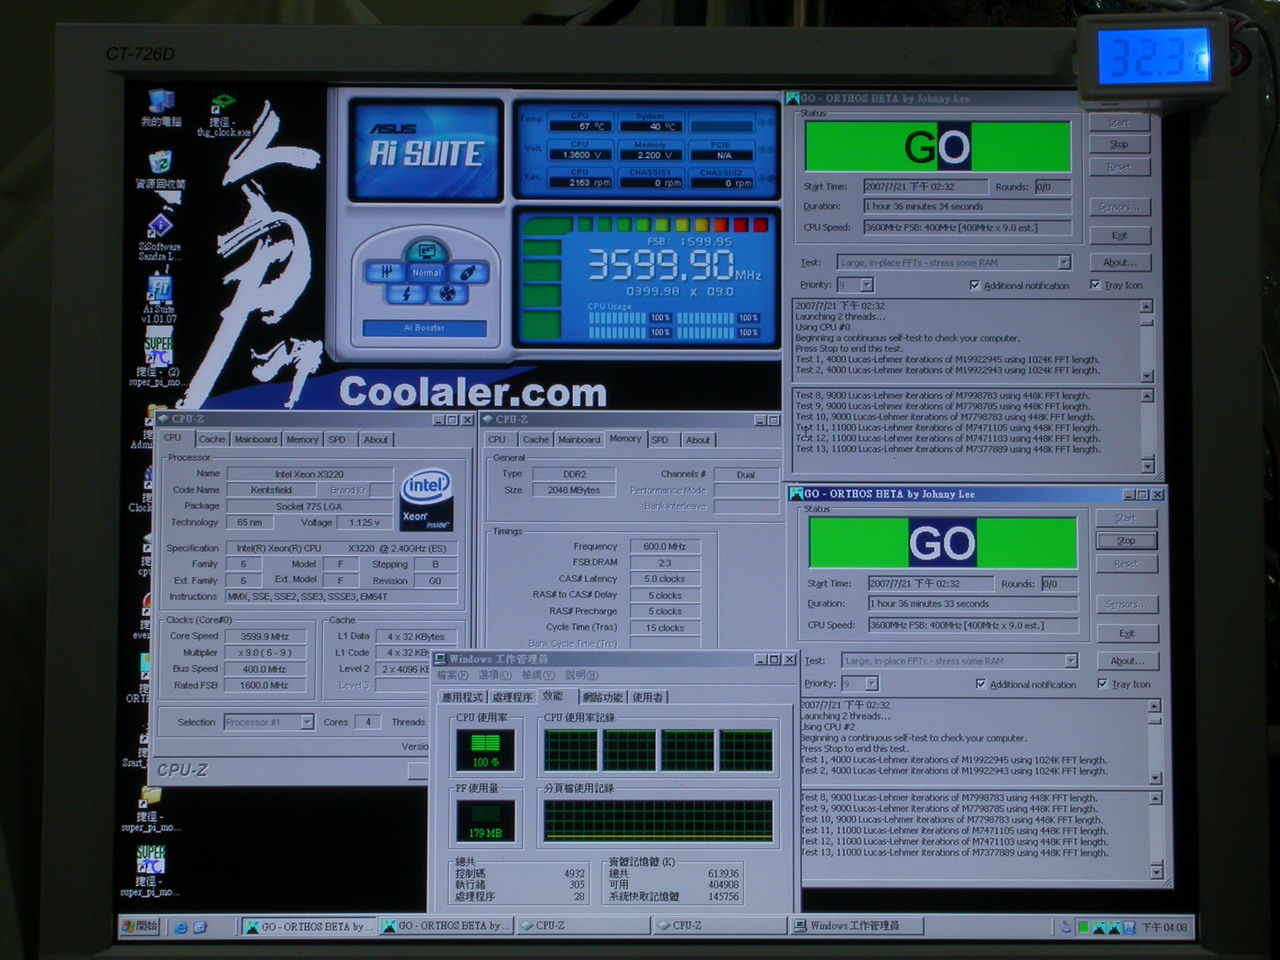Click scroll-up arrow of lower ORTHOS top log
Image resolution: width=1280 pixels, height=960 pixels.
(1155, 705)
